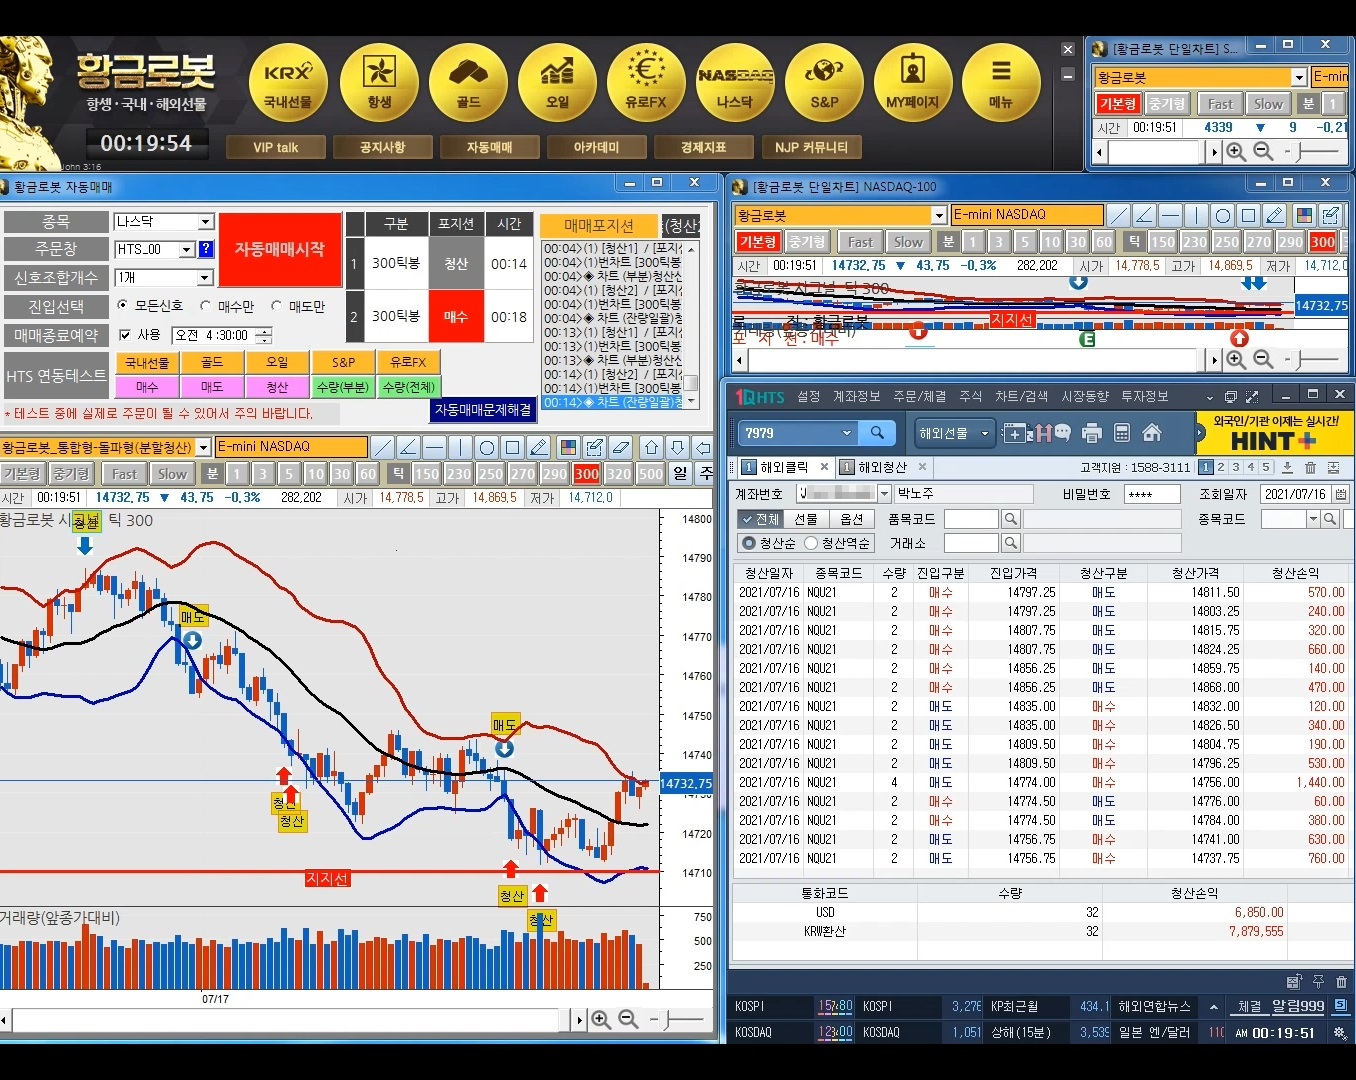The width and height of the screenshot is (1356, 1080).
Task: Toggle 사용 checkbox for 매매종료예약
Action: (125, 335)
